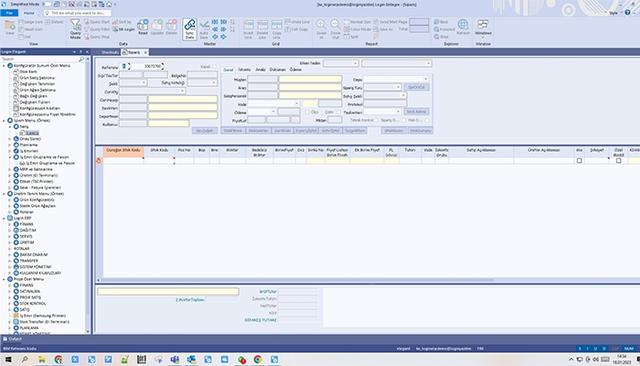Open the Windows Start button
Viewport: 640px width, 366px height.
[x=8, y=359]
